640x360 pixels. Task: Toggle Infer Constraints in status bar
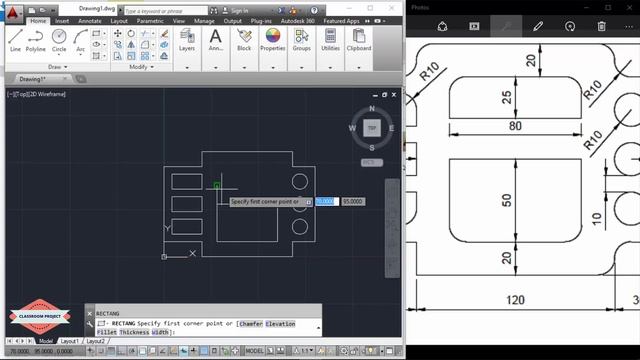[90, 351]
